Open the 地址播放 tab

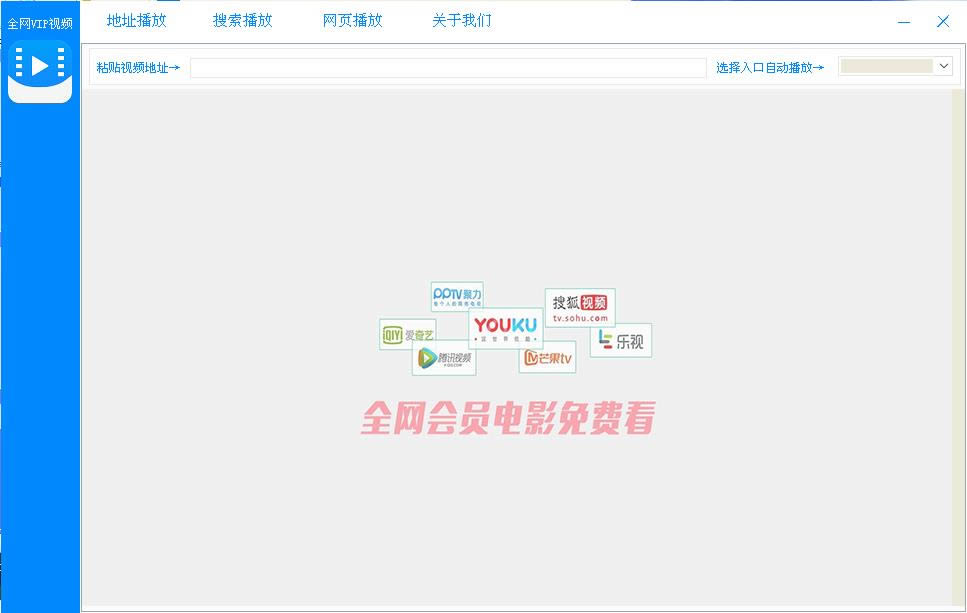click(x=136, y=20)
